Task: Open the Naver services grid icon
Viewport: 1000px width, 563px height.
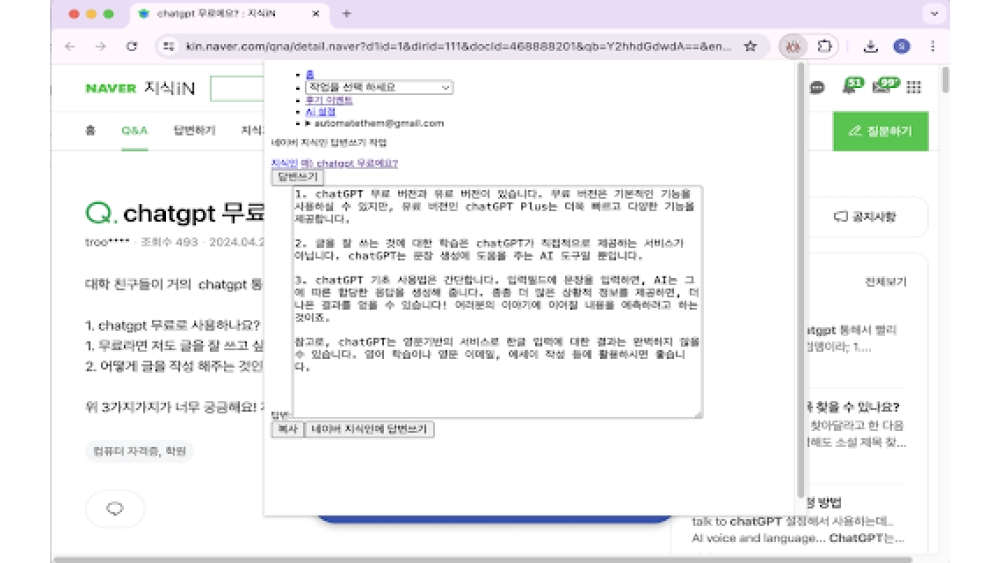Action: (x=913, y=87)
